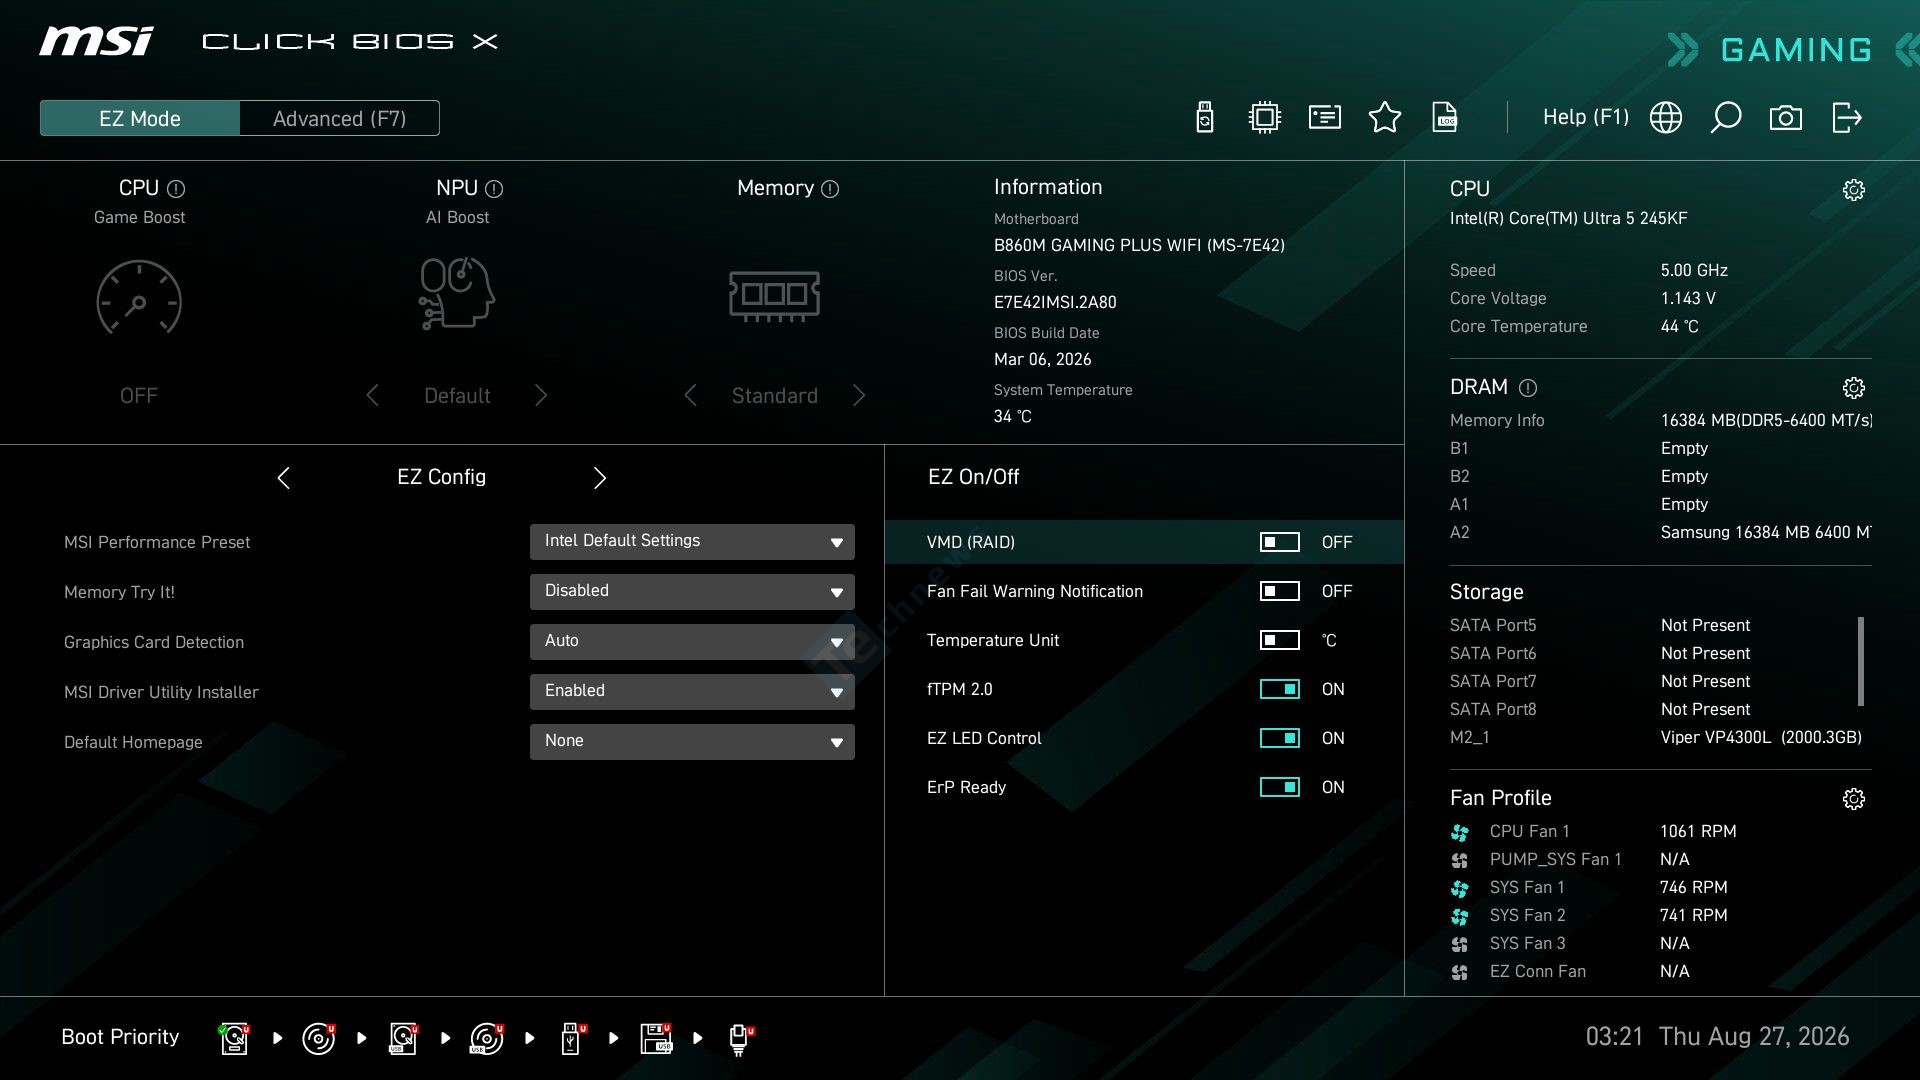Image resolution: width=1920 pixels, height=1080 pixels.
Task: Open the search magnifier icon
Action: (1726, 118)
